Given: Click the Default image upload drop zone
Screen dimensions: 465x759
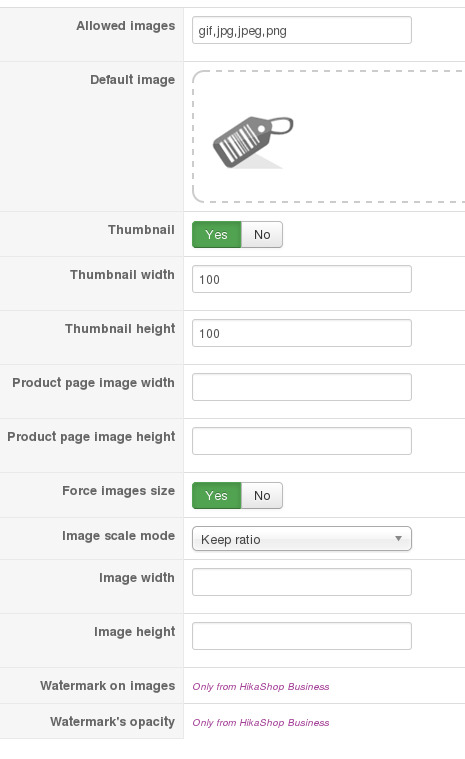Looking at the screenshot, I should coord(329,137).
